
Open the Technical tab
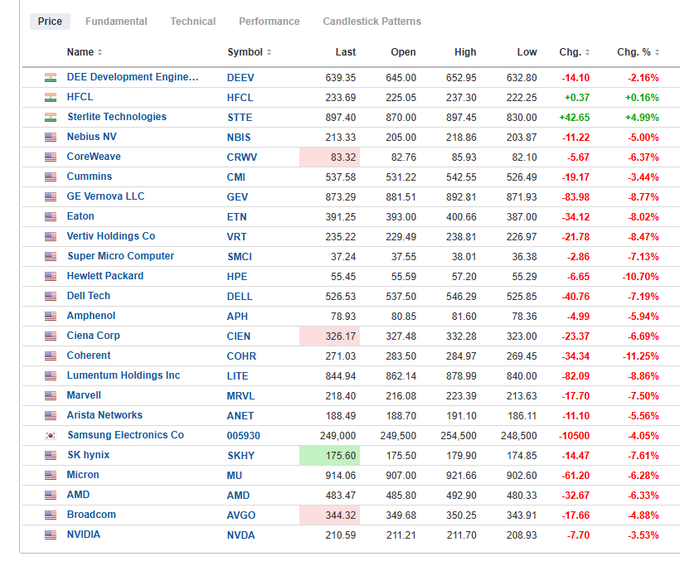point(193,21)
